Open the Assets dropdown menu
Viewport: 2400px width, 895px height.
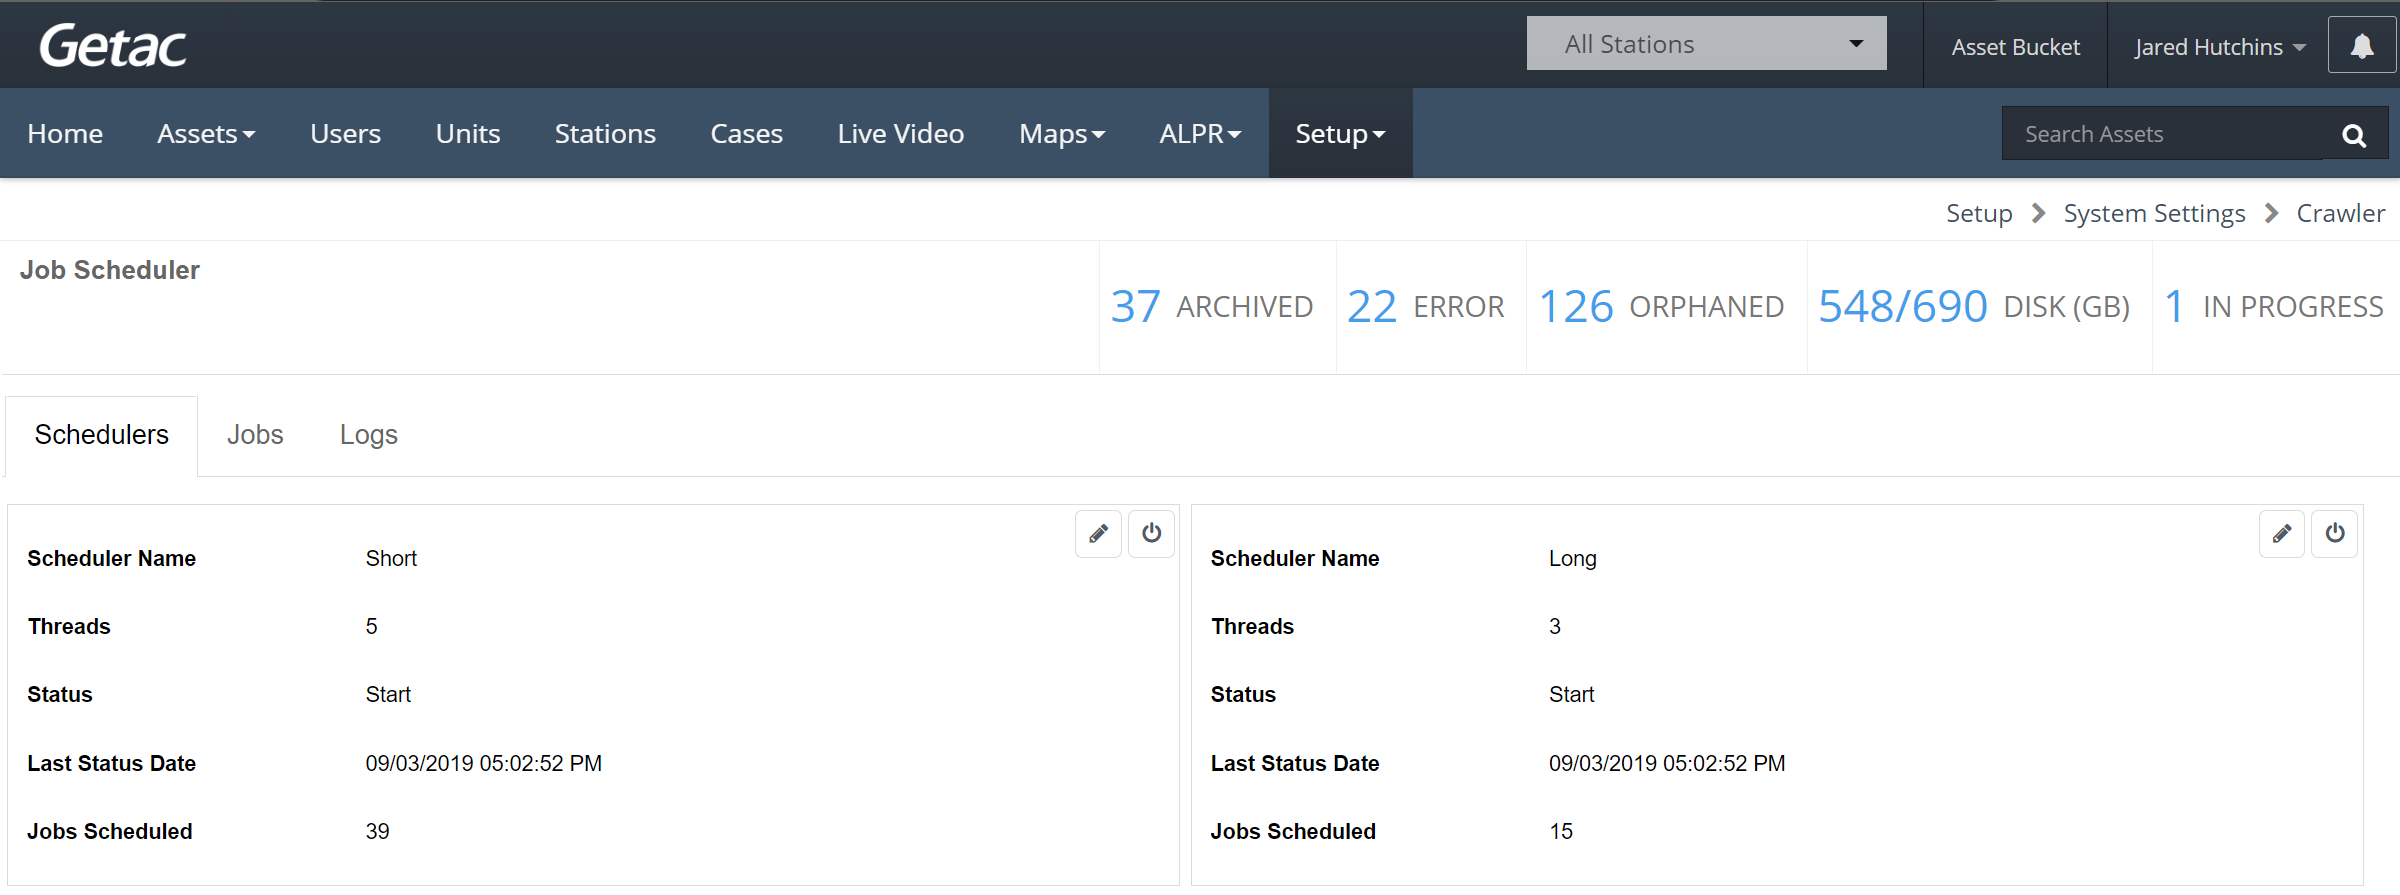[x=206, y=134]
